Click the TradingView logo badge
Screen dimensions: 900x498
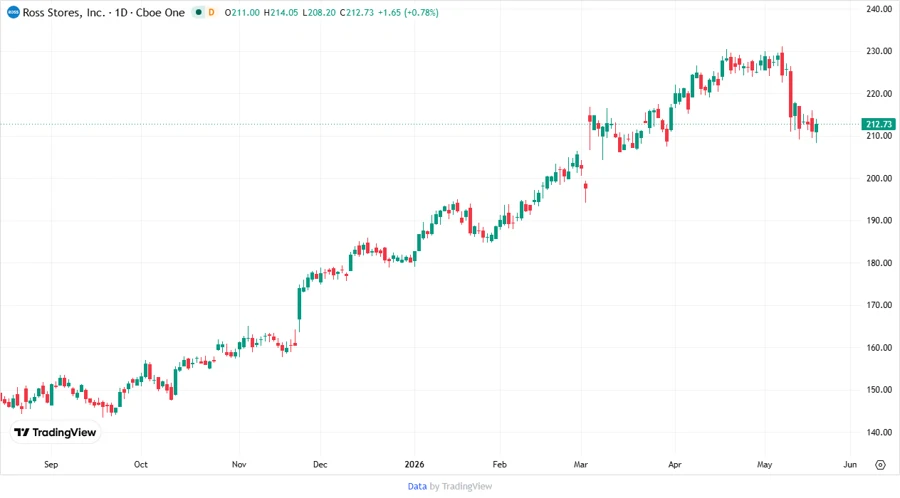point(56,433)
